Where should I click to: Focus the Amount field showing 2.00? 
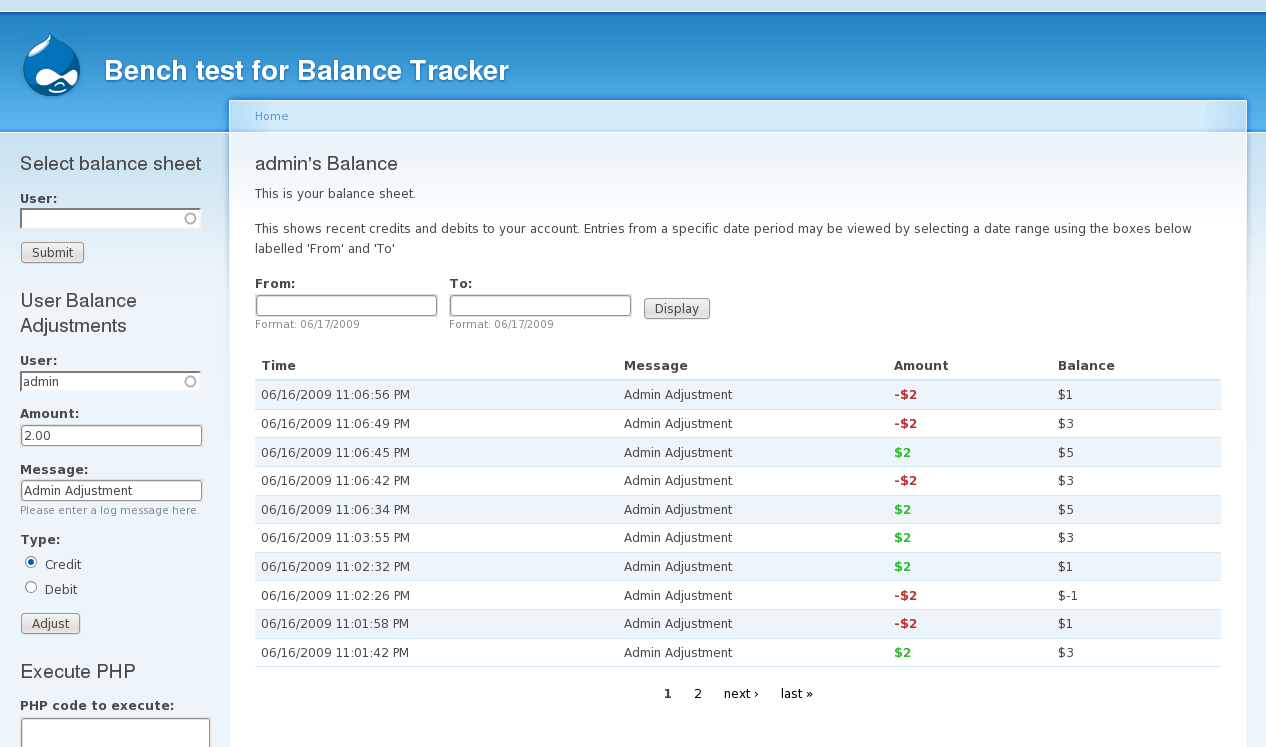pos(111,436)
